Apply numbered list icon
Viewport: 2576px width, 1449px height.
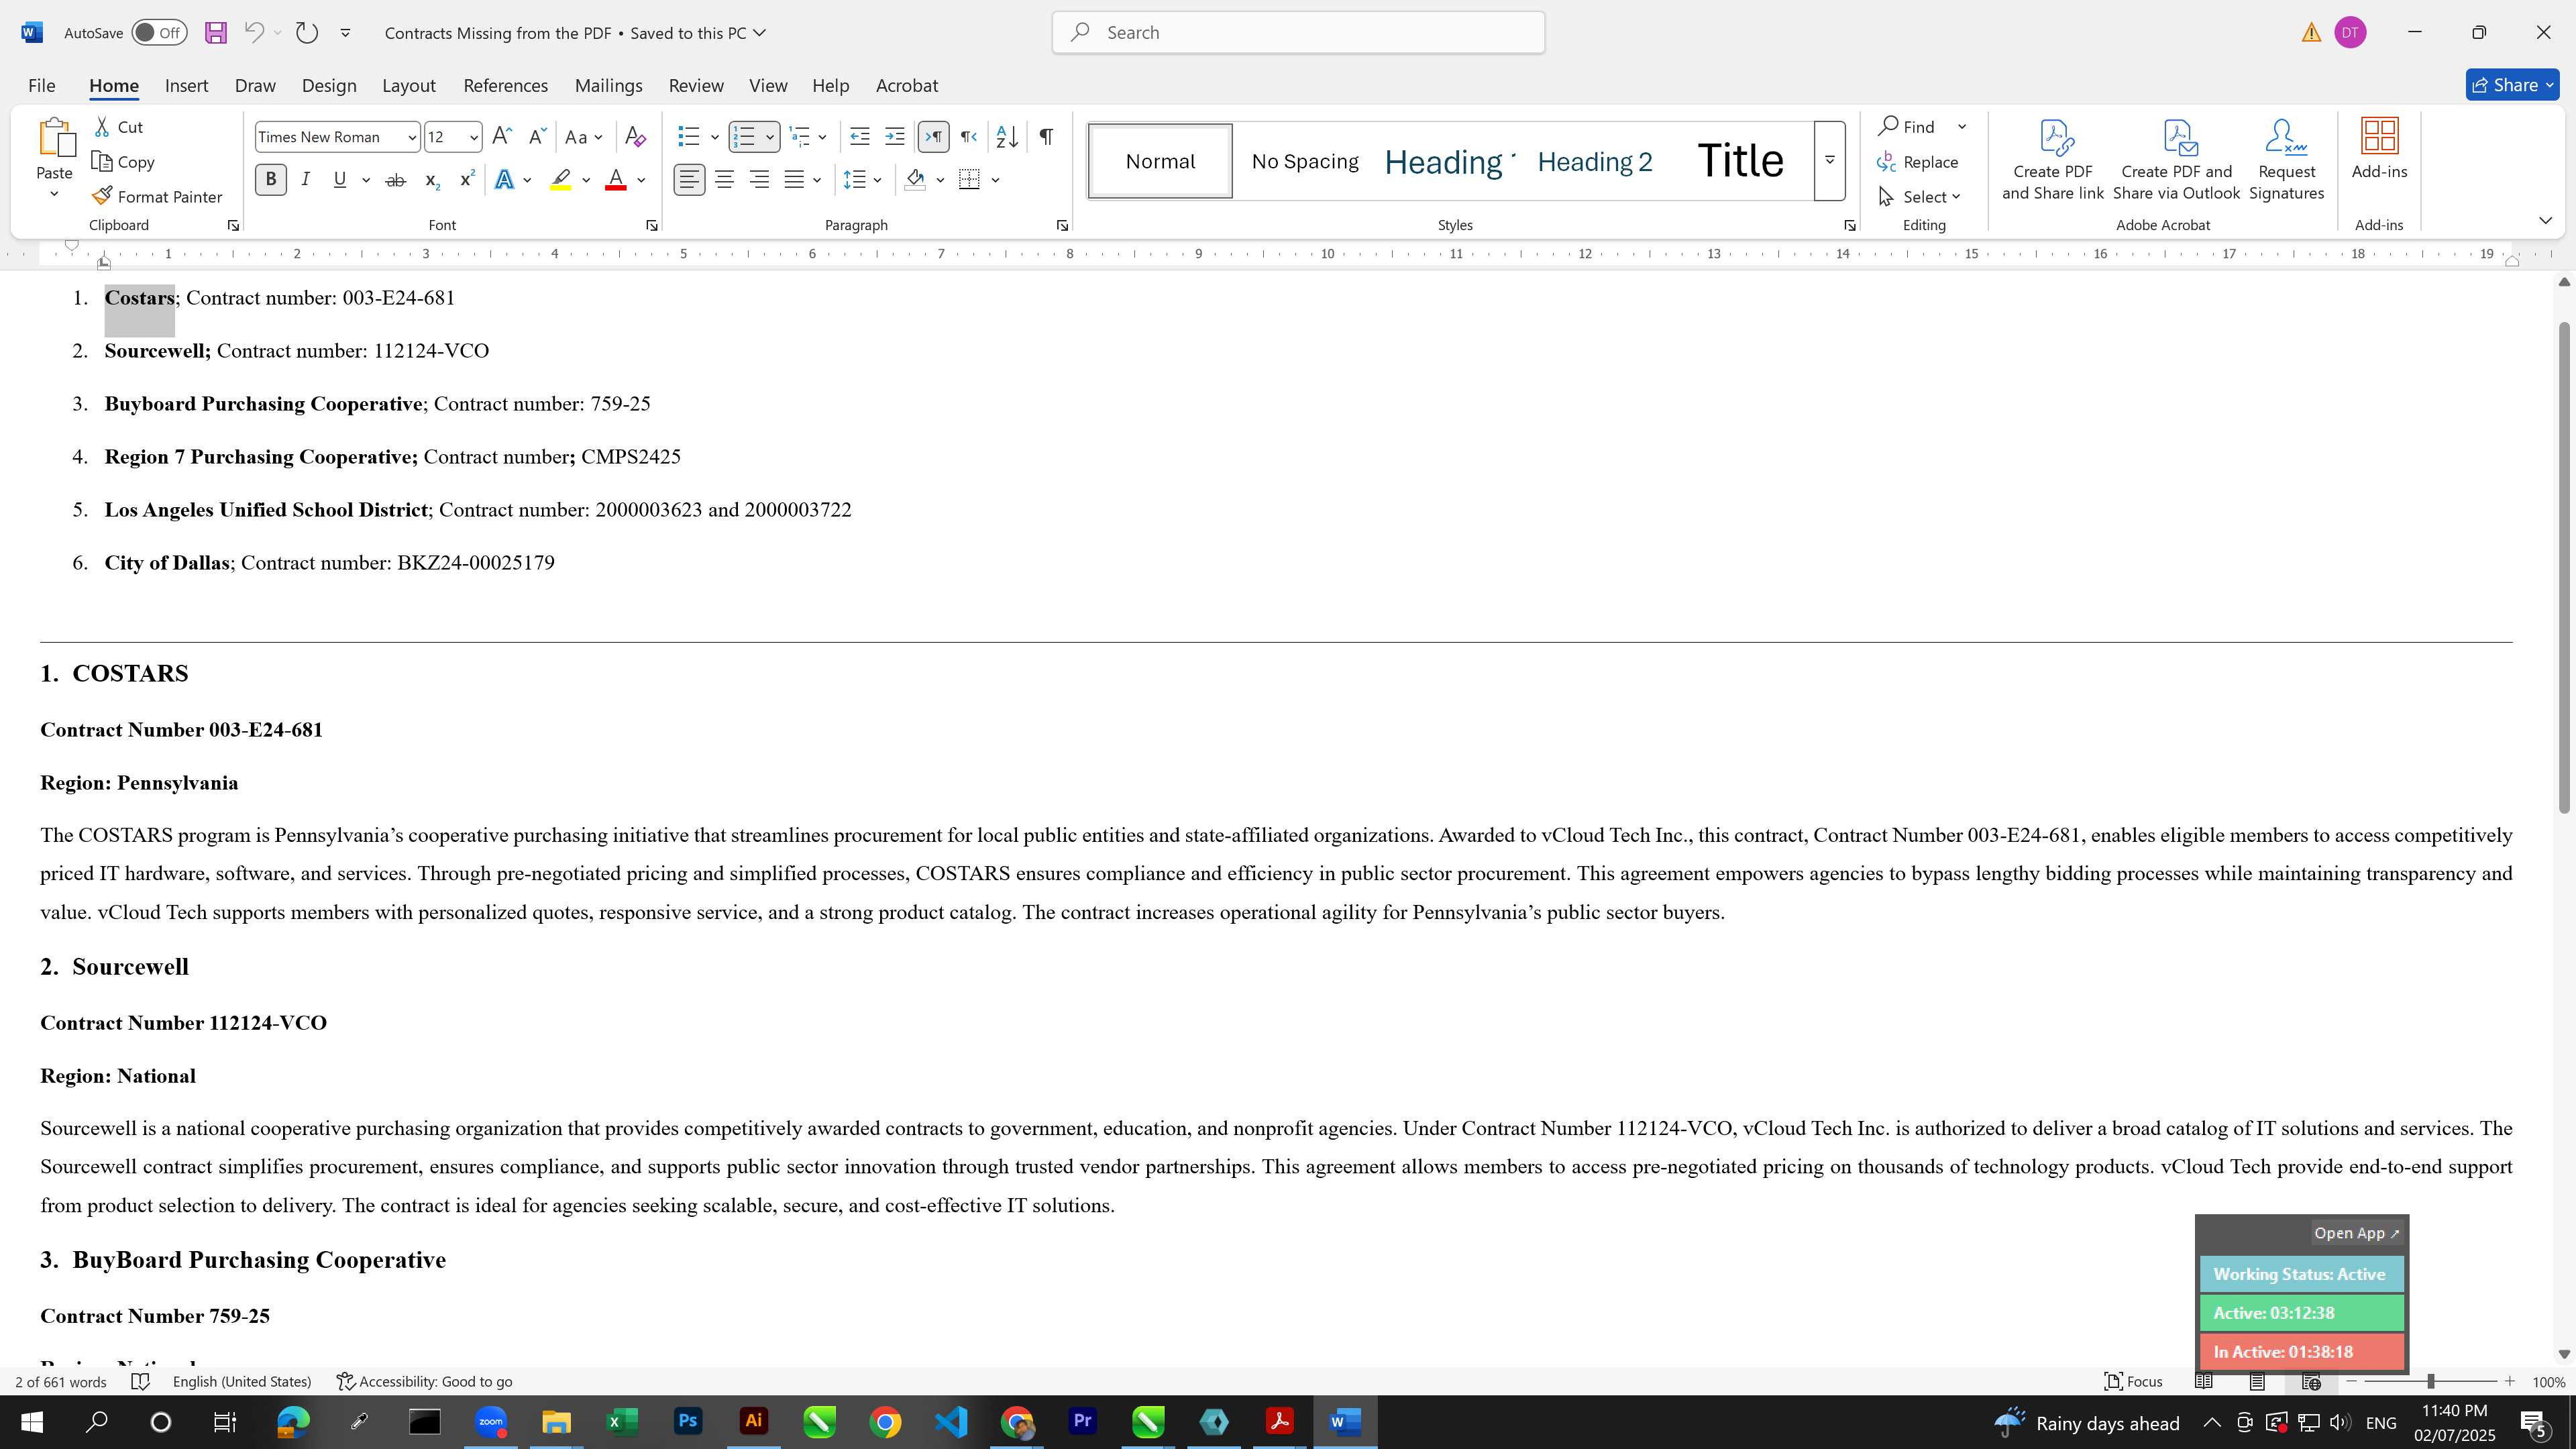(x=743, y=137)
